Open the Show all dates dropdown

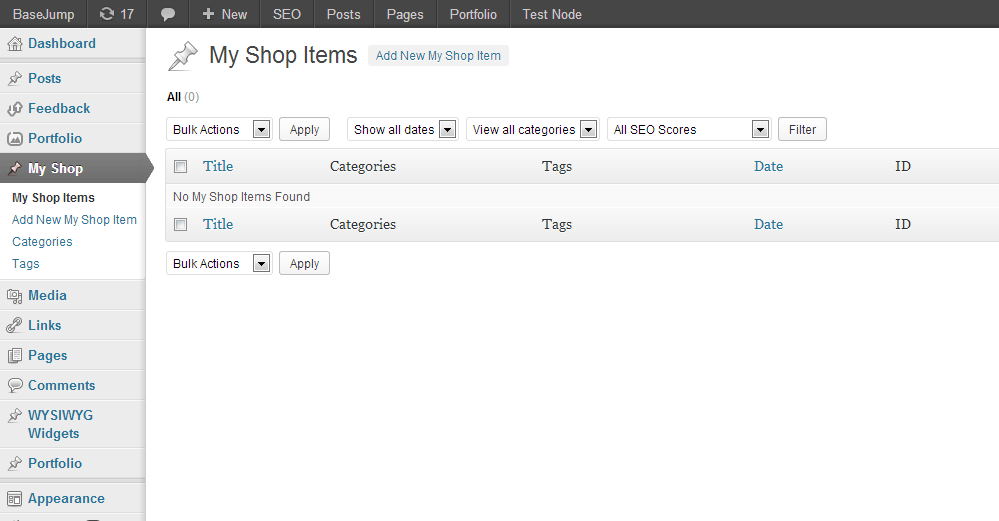(x=403, y=129)
